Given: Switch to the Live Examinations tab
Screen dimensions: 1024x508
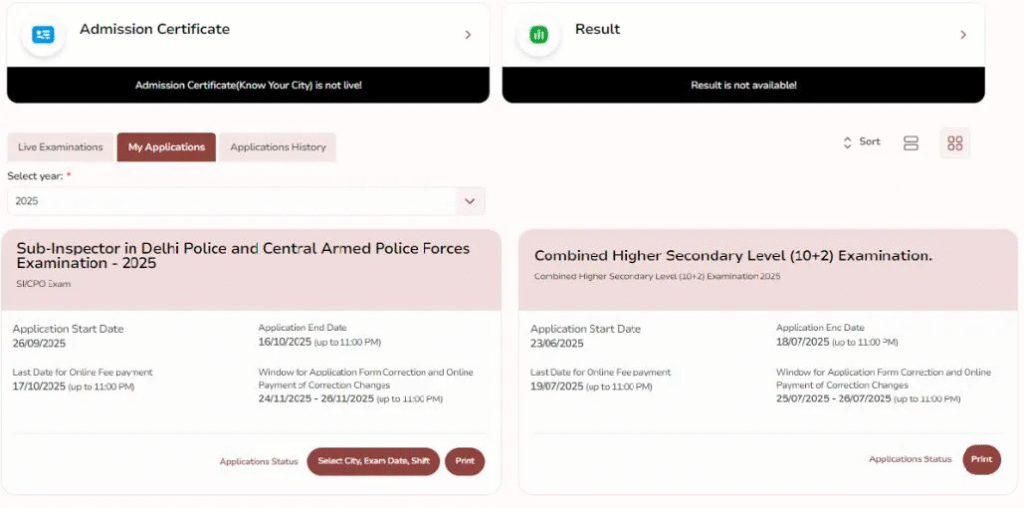Looking at the screenshot, I should (60, 147).
